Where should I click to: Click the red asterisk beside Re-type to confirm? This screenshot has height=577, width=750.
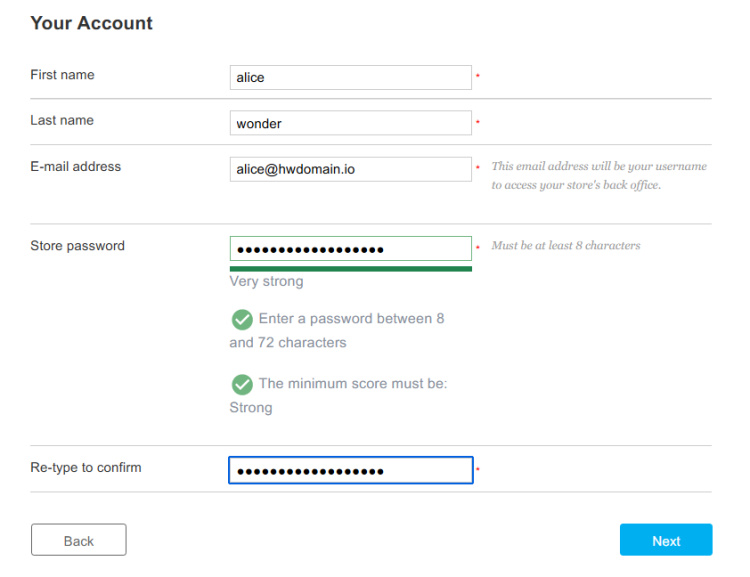(478, 470)
